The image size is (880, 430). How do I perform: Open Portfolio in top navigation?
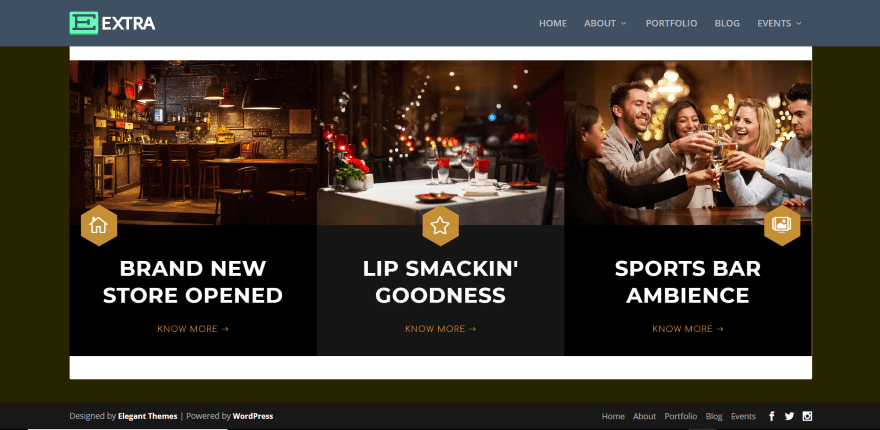(671, 23)
